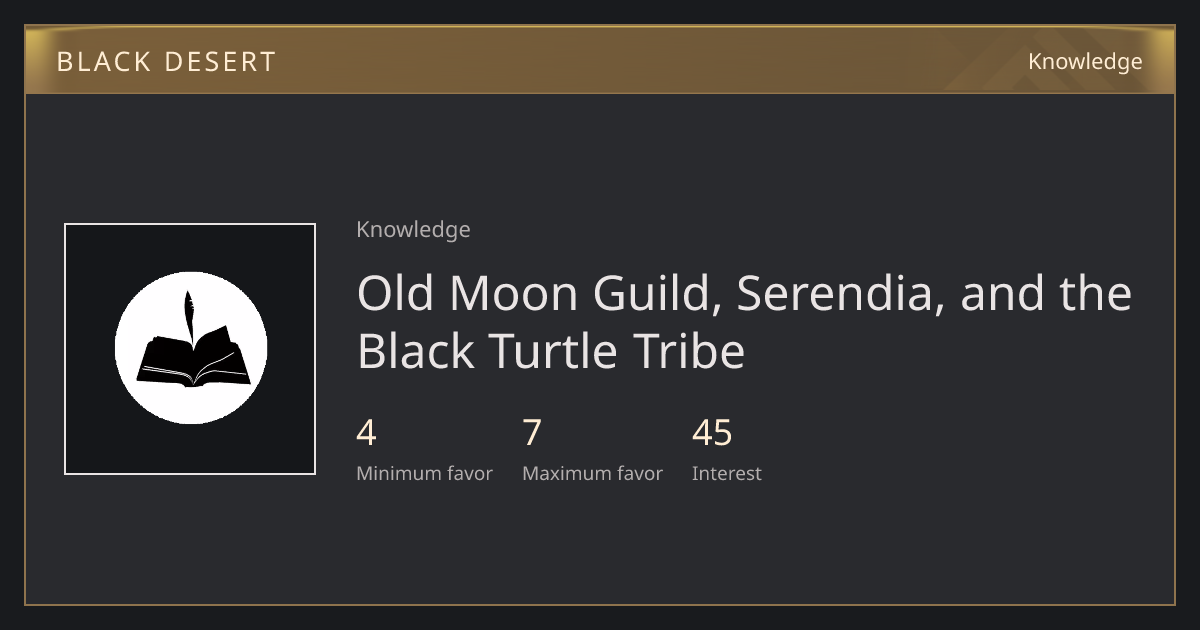Viewport: 1200px width, 630px height.
Task: Select the small Knowledge category text
Action: [413, 229]
